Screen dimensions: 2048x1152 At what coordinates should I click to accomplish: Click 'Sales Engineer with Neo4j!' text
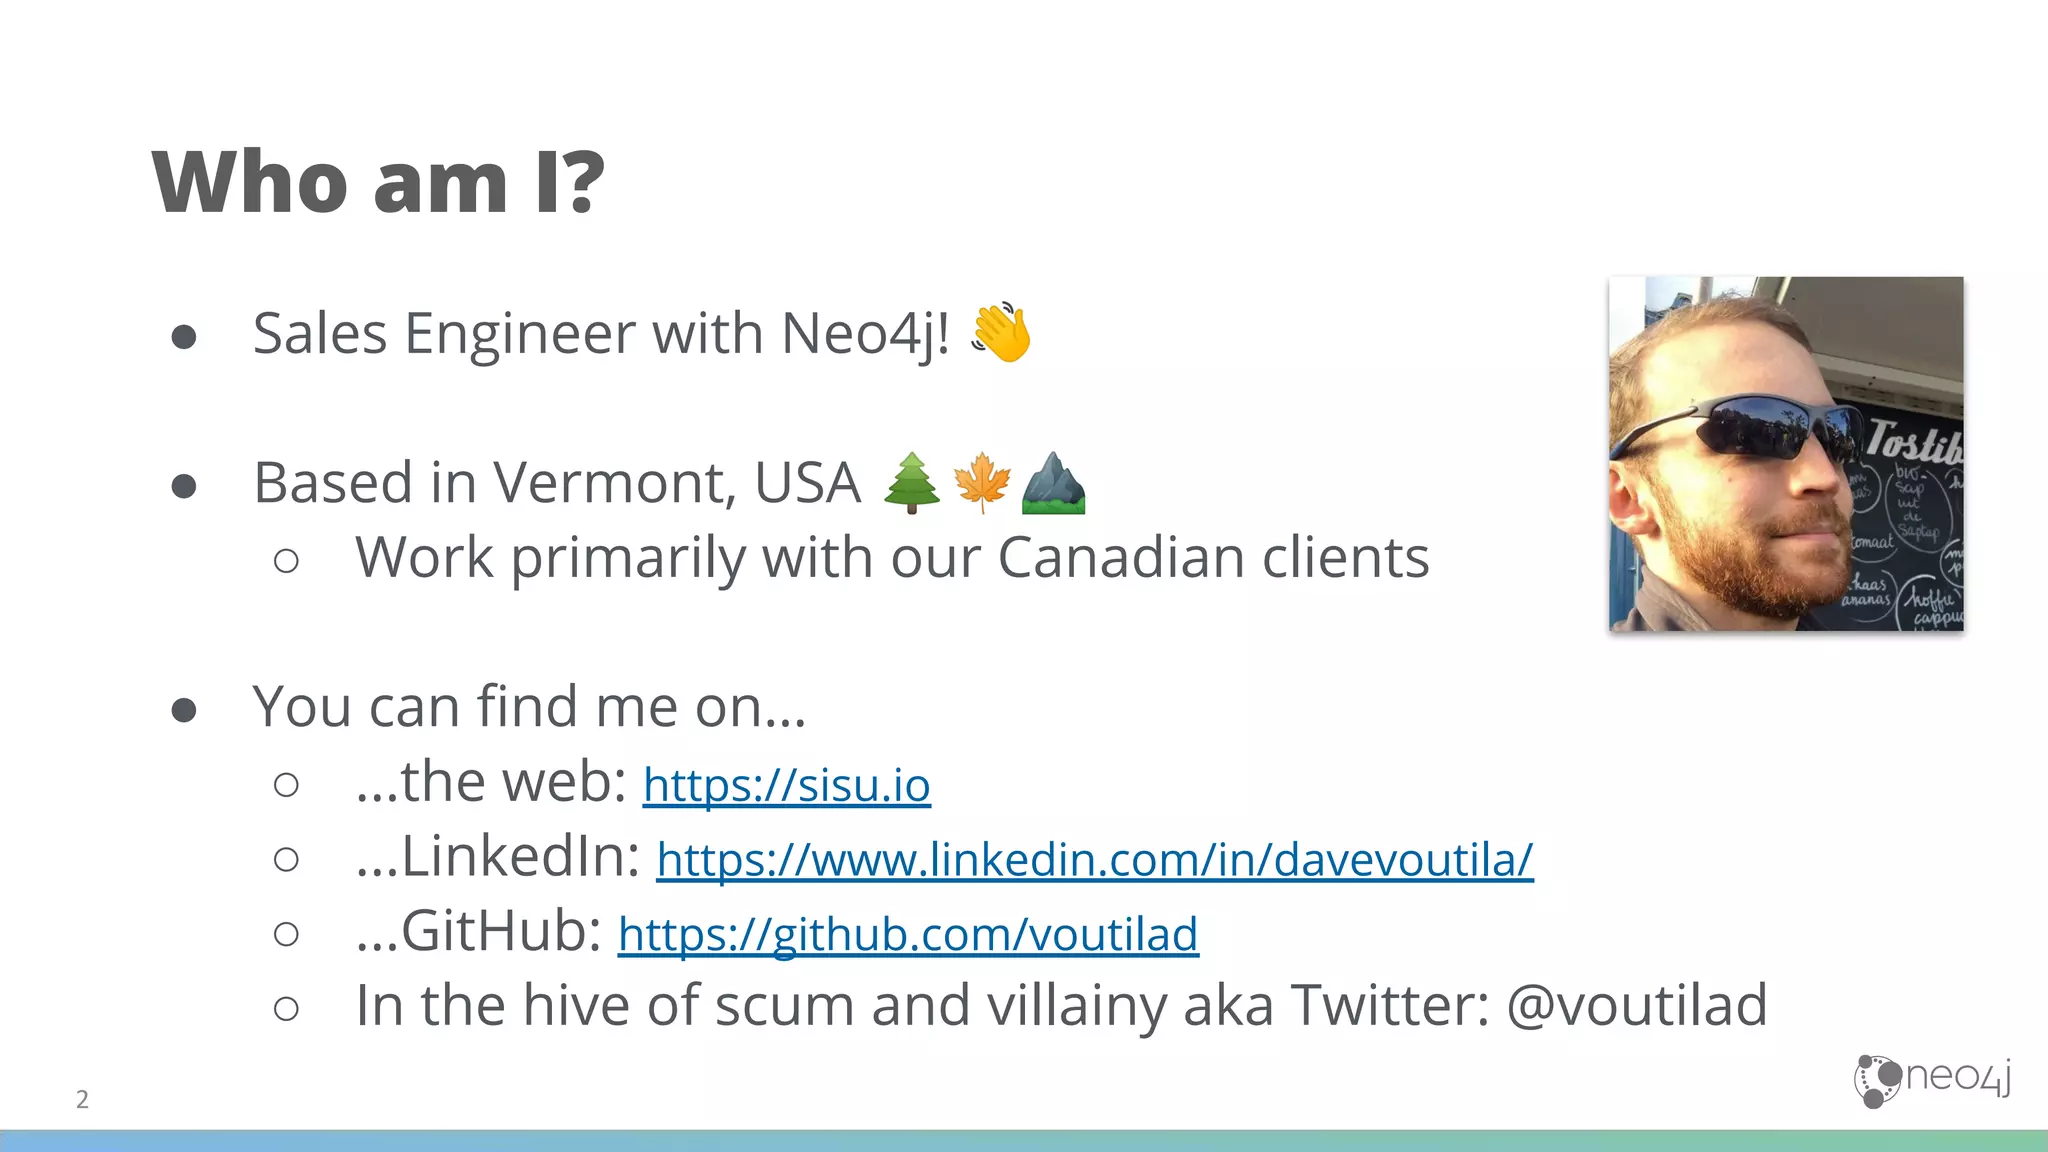point(600,333)
